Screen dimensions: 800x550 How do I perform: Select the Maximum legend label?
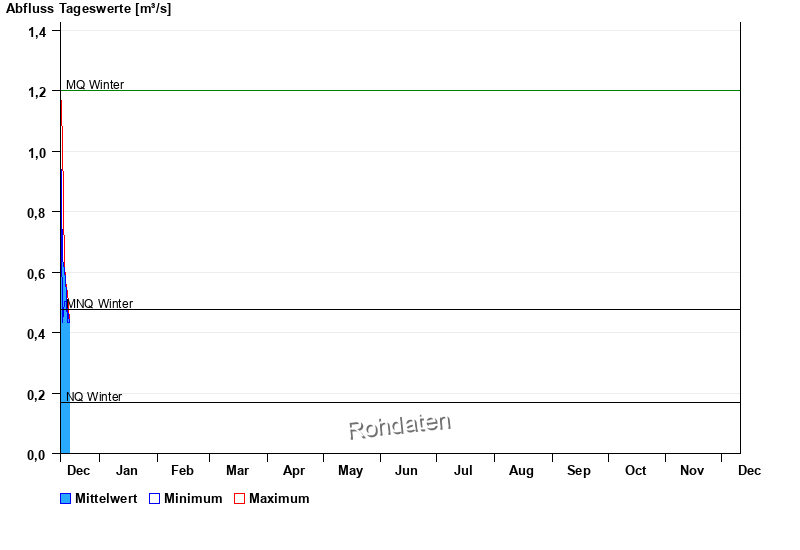point(279,499)
